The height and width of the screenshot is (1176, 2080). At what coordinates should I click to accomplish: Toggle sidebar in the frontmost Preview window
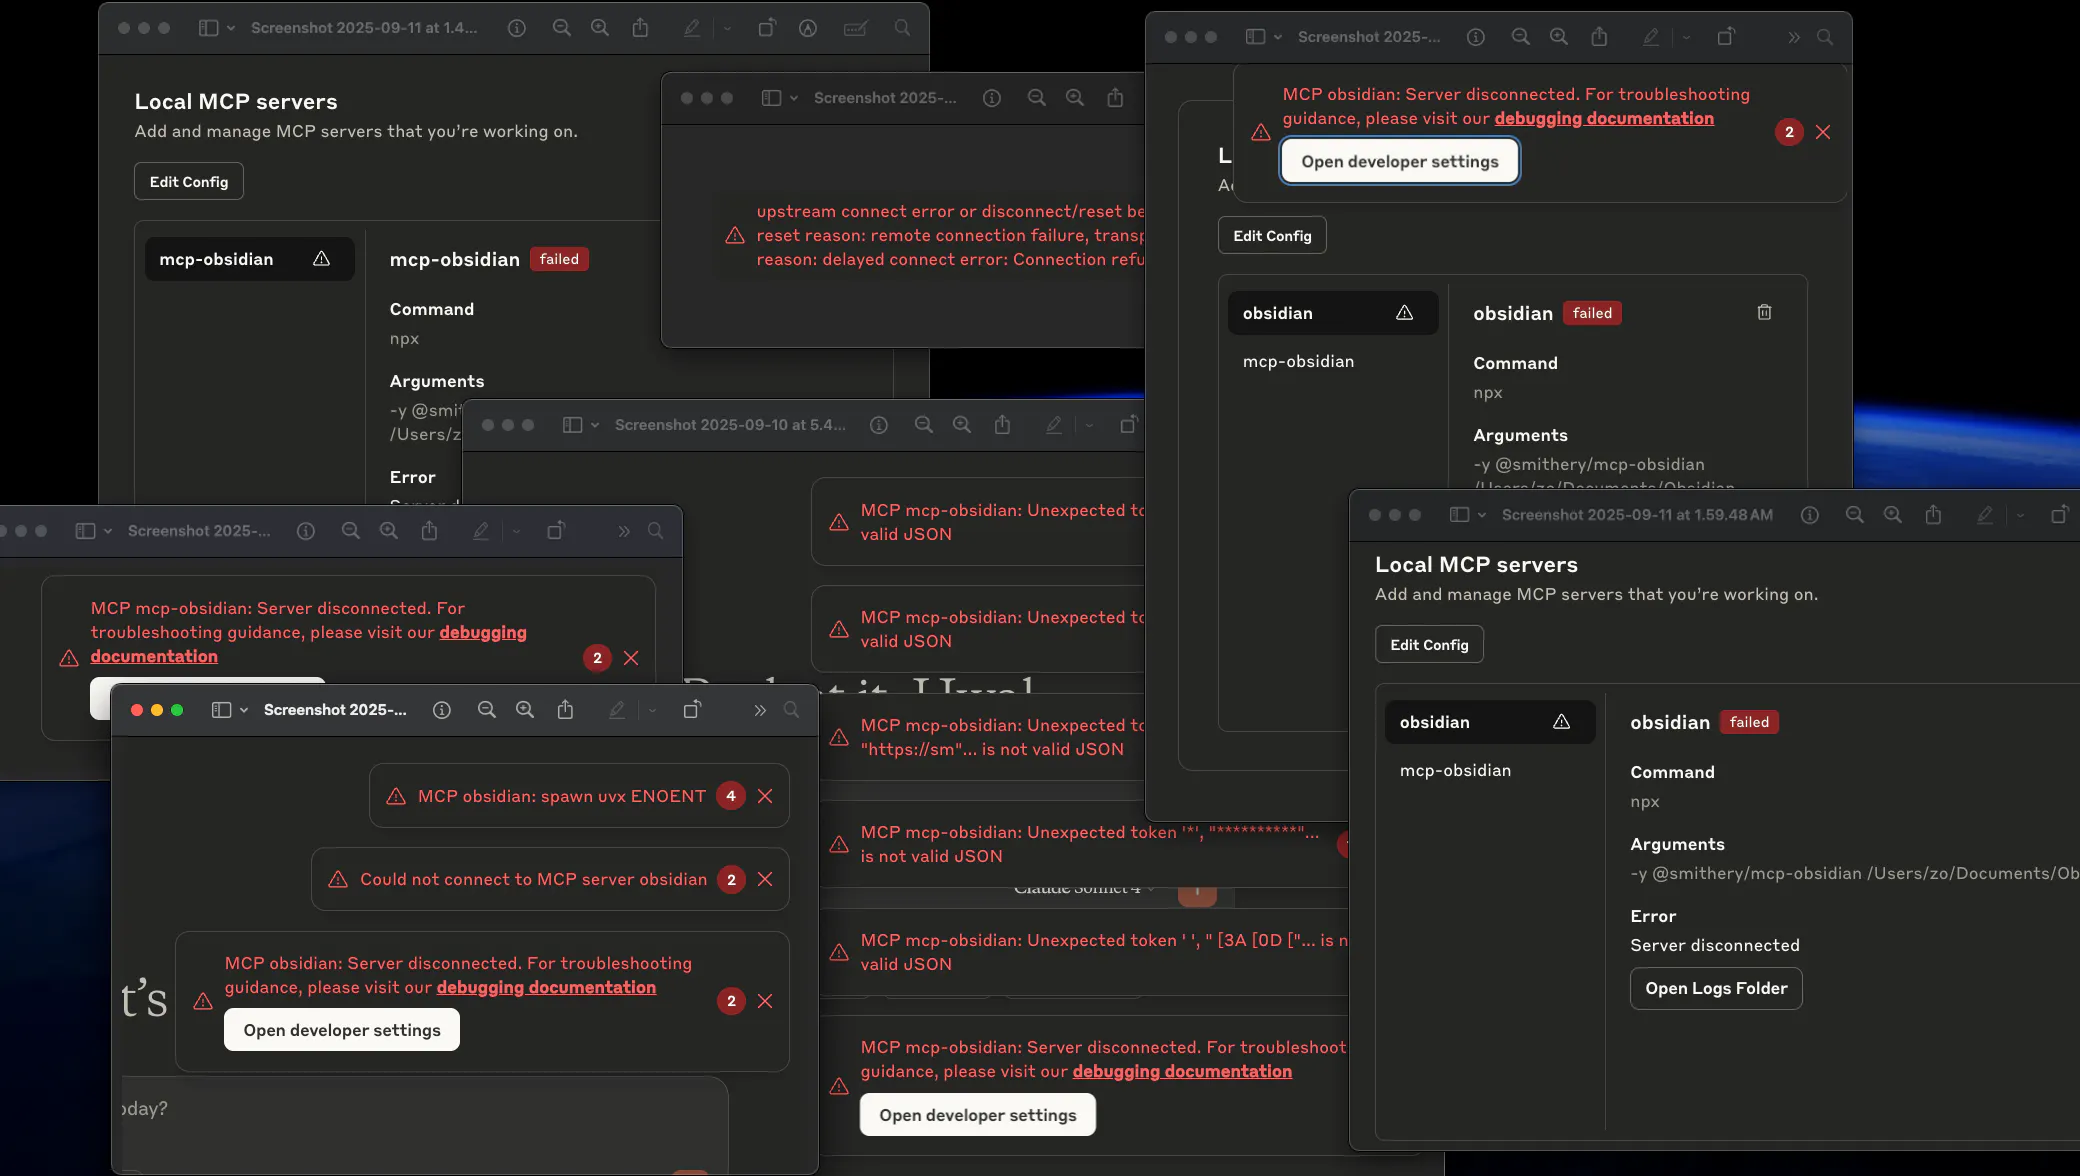point(221,710)
